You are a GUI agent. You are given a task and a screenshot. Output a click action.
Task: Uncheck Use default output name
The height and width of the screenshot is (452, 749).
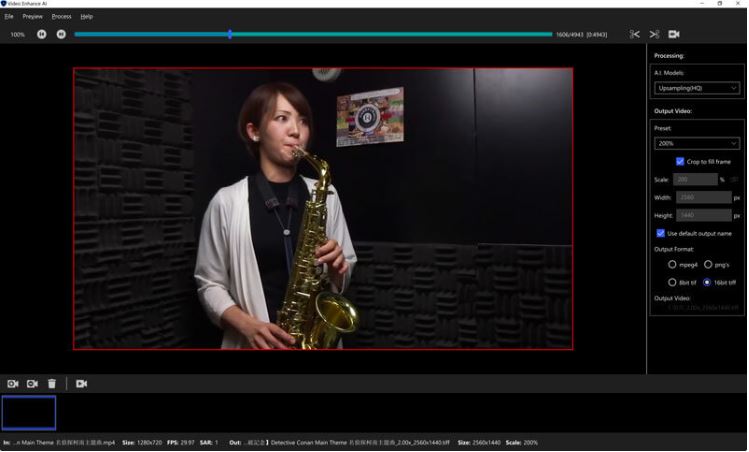tap(660, 233)
